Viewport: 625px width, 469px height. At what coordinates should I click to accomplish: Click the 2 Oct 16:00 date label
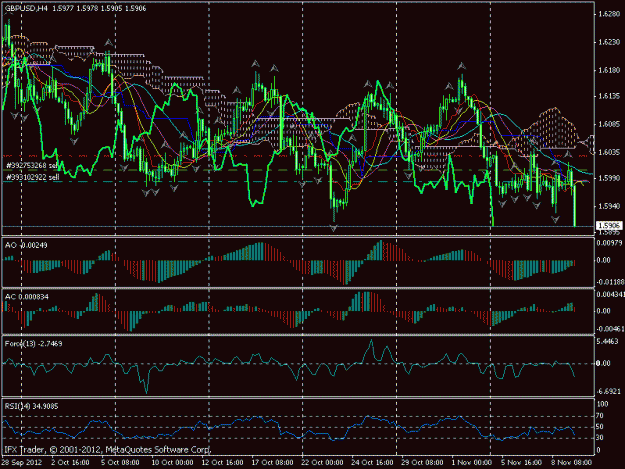coord(70,463)
